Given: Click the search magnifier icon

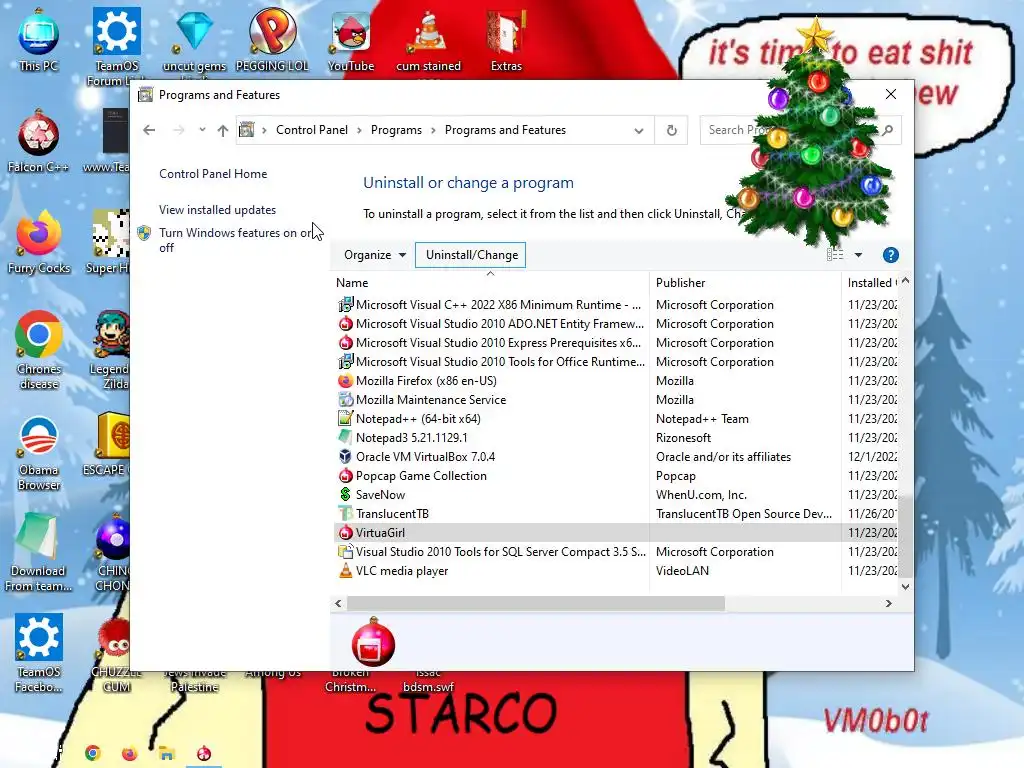Looking at the screenshot, I should [887, 130].
